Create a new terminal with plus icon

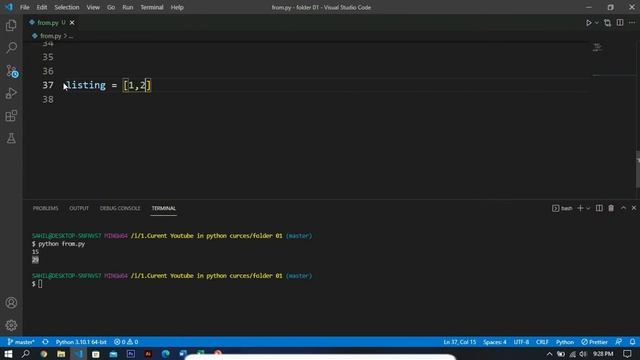coord(580,208)
